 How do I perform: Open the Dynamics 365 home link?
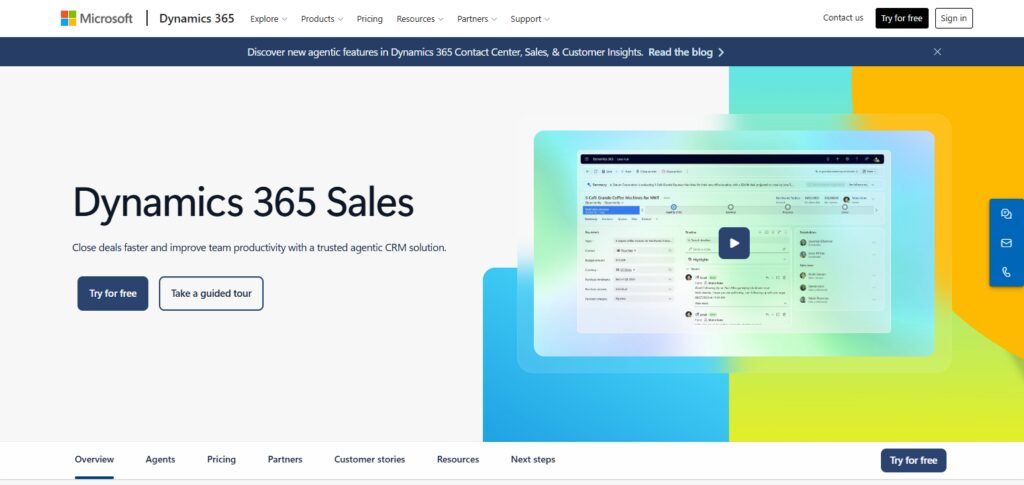[197, 18]
